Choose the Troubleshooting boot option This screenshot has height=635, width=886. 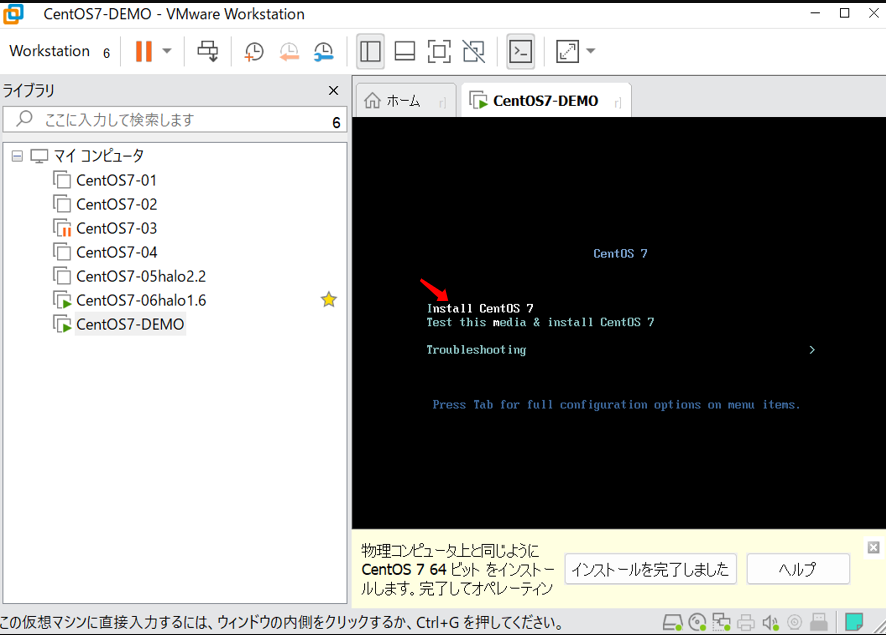coord(476,350)
